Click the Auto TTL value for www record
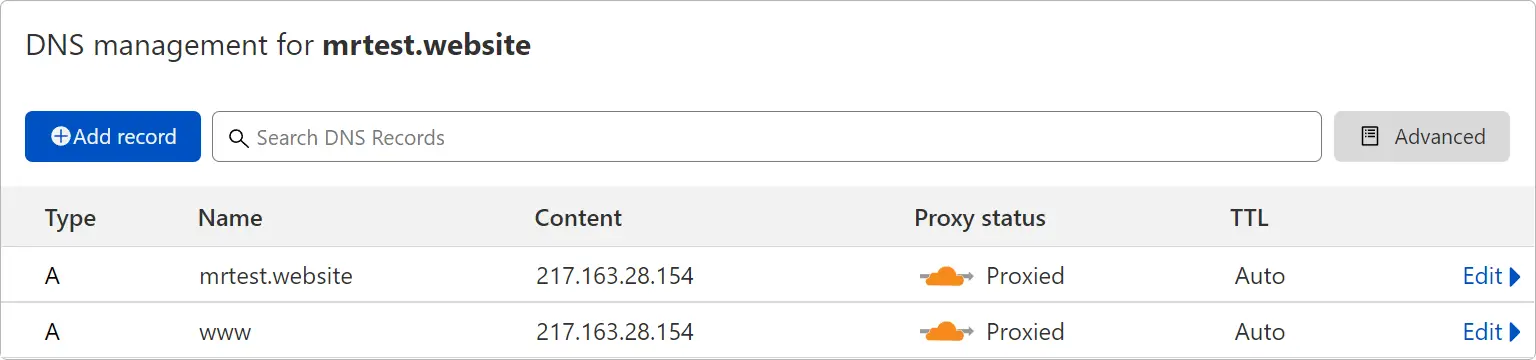 [1260, 332]
